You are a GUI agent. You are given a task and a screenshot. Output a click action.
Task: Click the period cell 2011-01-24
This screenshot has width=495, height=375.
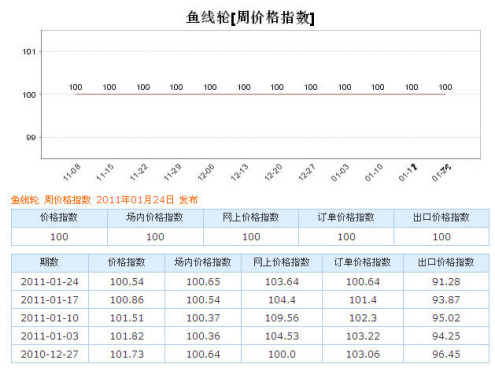pos(49,282)
